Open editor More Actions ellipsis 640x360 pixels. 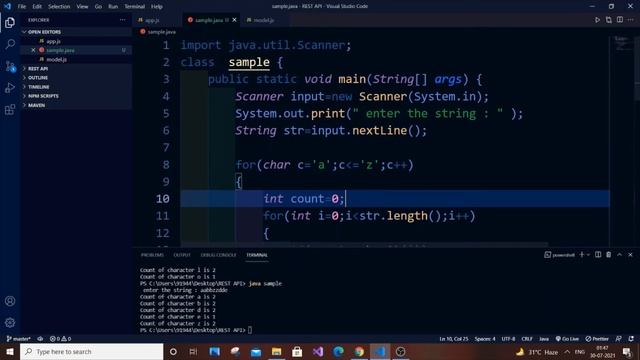click(631, 20)
